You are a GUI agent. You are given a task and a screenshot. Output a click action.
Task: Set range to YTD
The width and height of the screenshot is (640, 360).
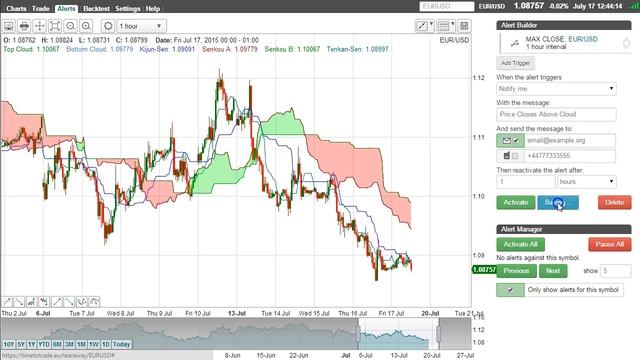point(44,344)
